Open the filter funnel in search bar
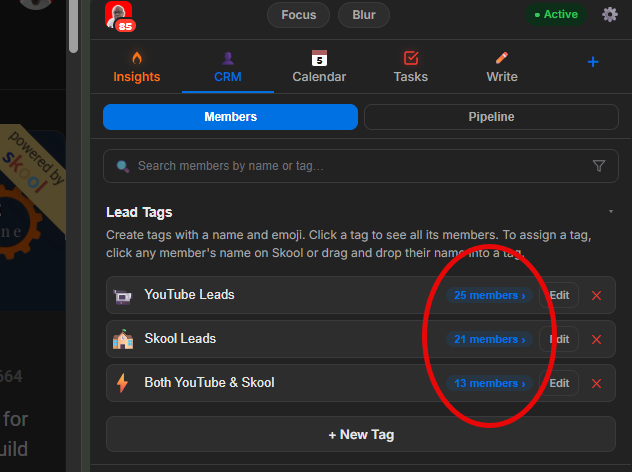This screenshot has height=472, width=632. (599, 166)
